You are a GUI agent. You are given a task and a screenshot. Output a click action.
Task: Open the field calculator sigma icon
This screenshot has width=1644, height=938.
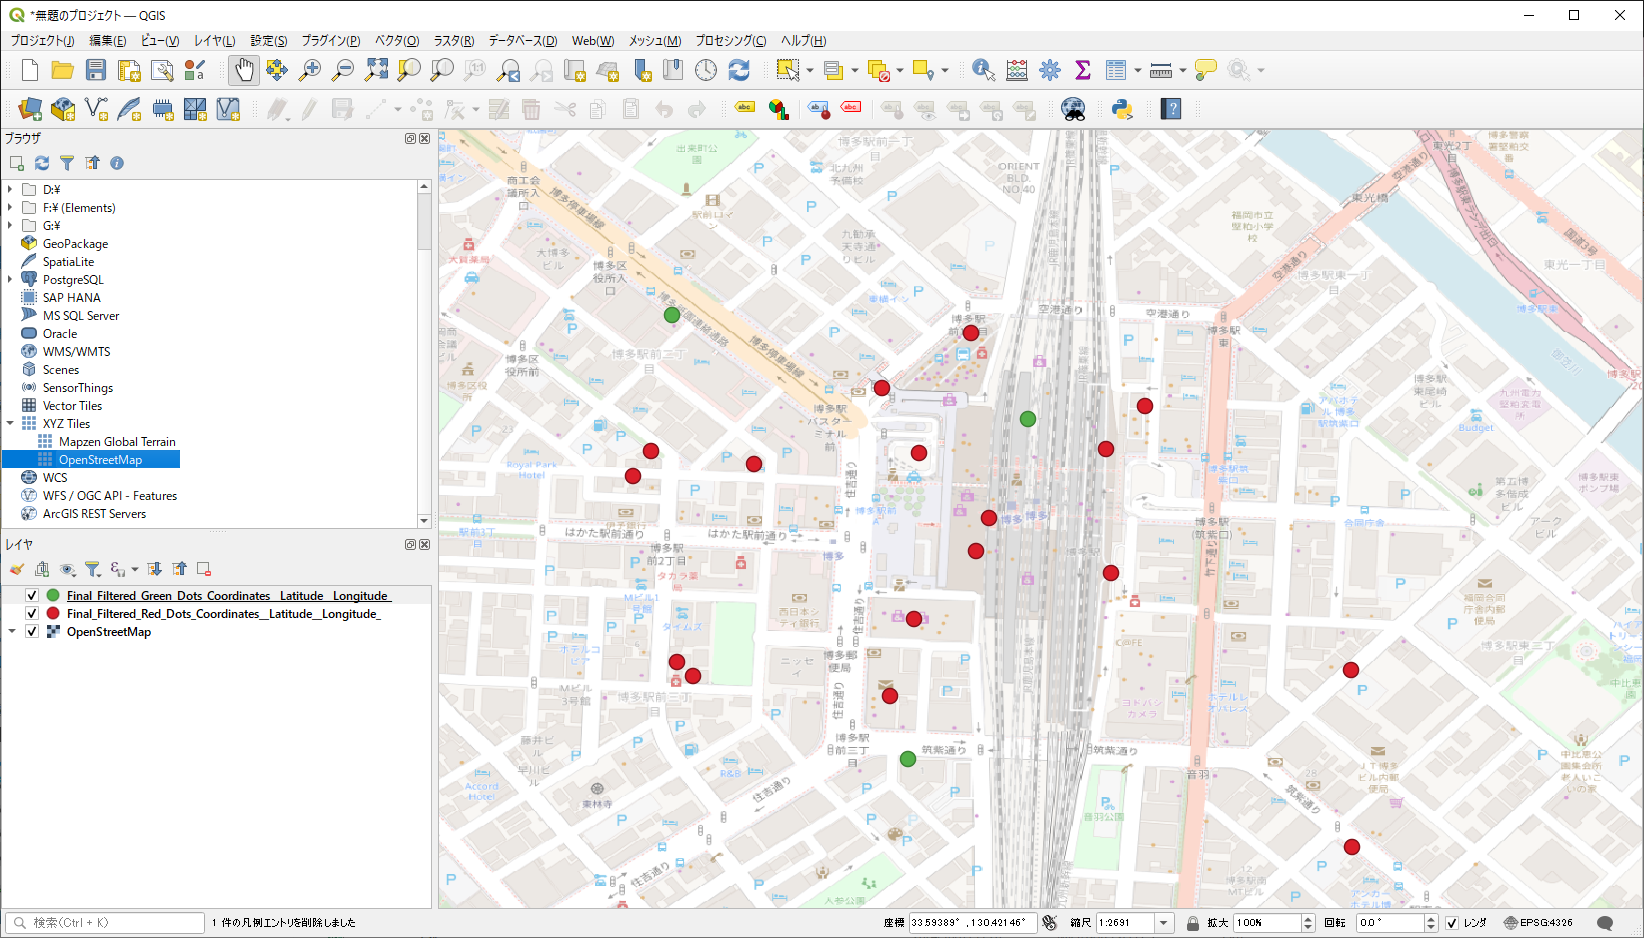(x=1082, y=70)
